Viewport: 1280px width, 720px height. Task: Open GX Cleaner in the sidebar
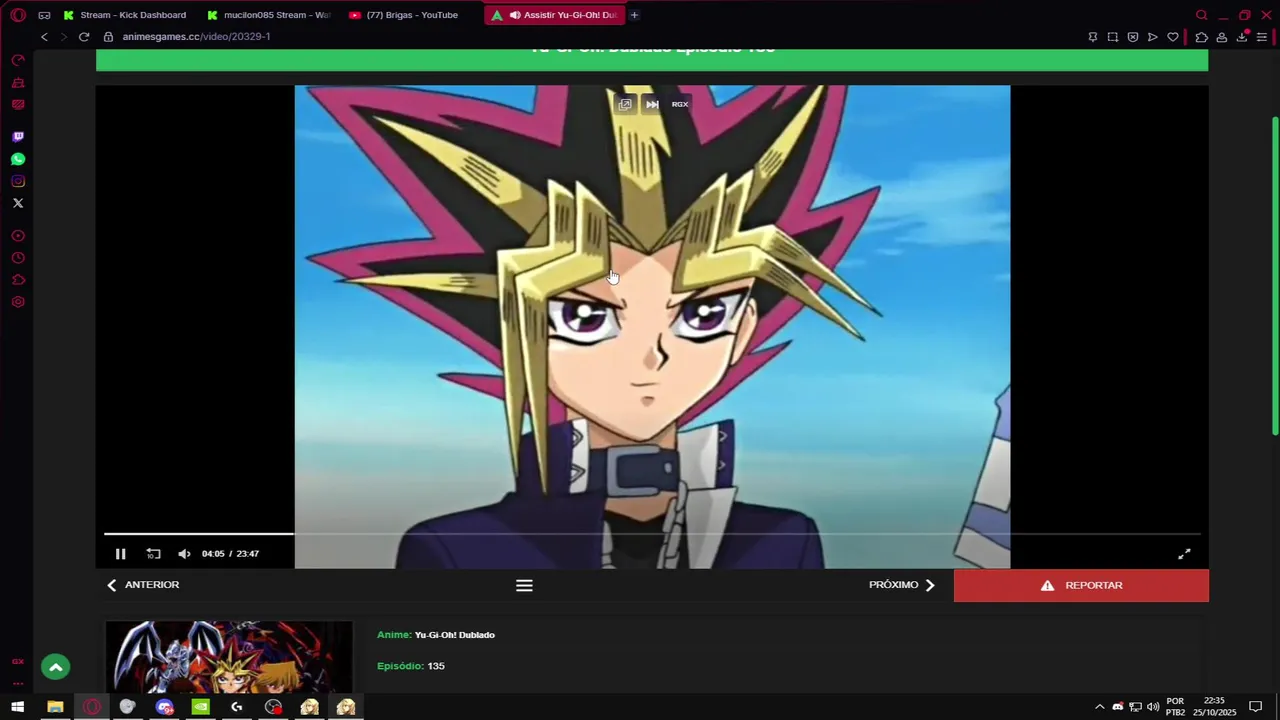(x=17, y=83)
